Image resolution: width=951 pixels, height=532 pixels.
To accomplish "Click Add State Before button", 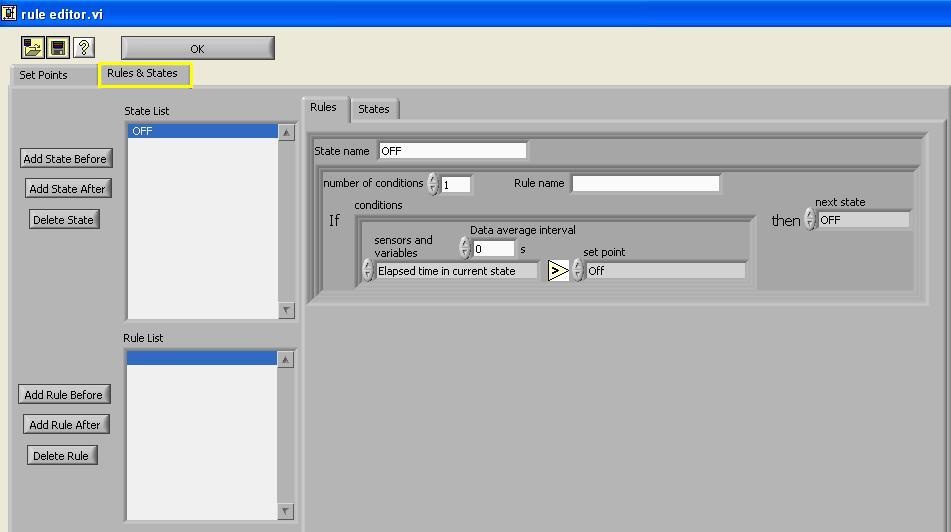I will [66, 158].
